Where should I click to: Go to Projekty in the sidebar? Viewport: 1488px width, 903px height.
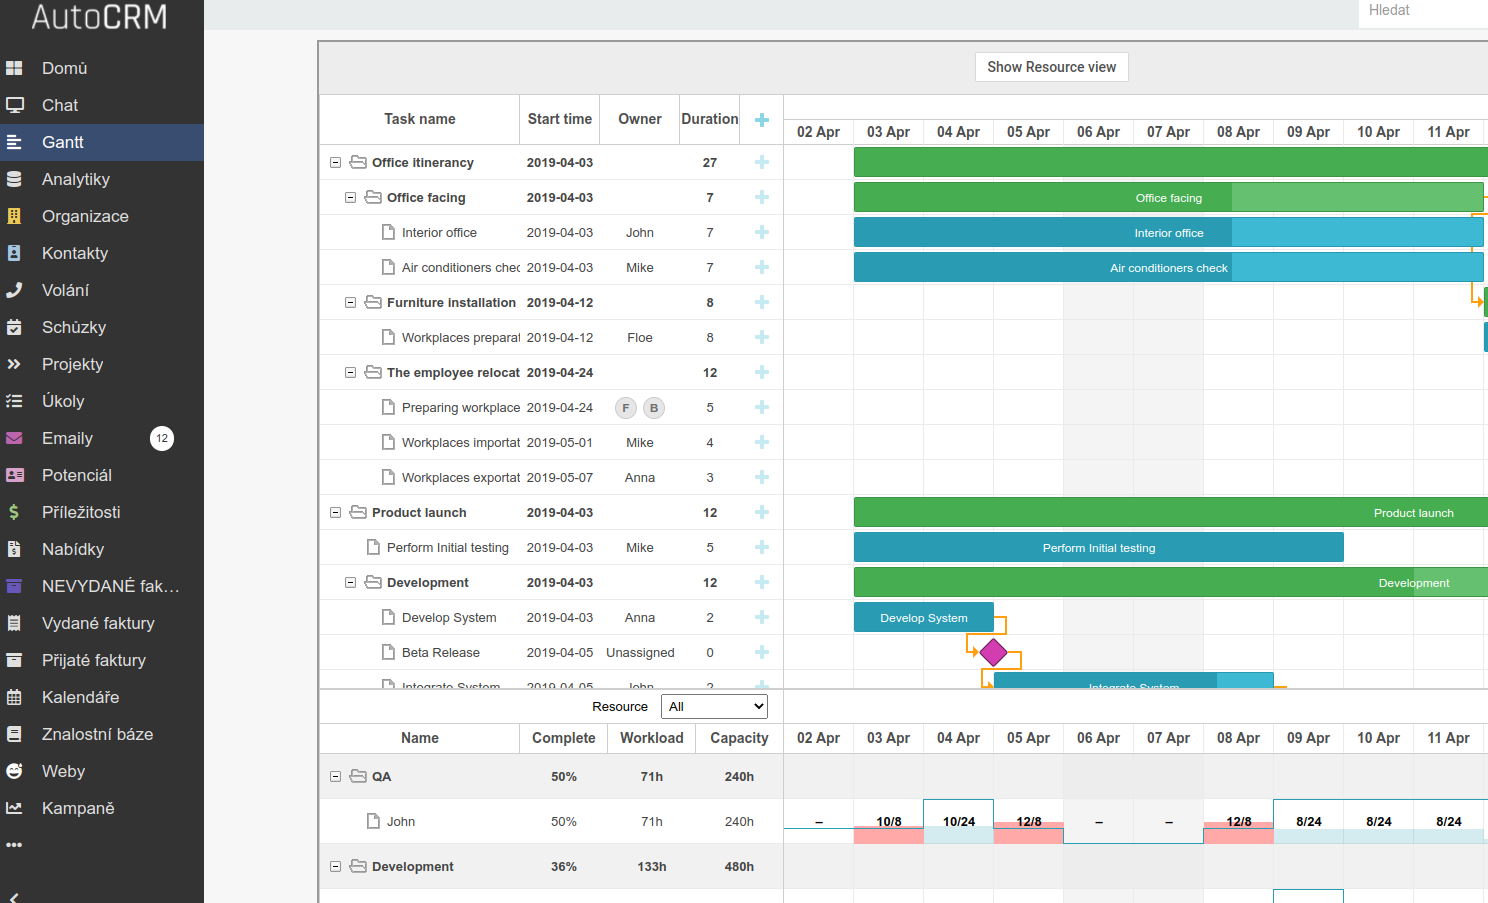[72, 364]
